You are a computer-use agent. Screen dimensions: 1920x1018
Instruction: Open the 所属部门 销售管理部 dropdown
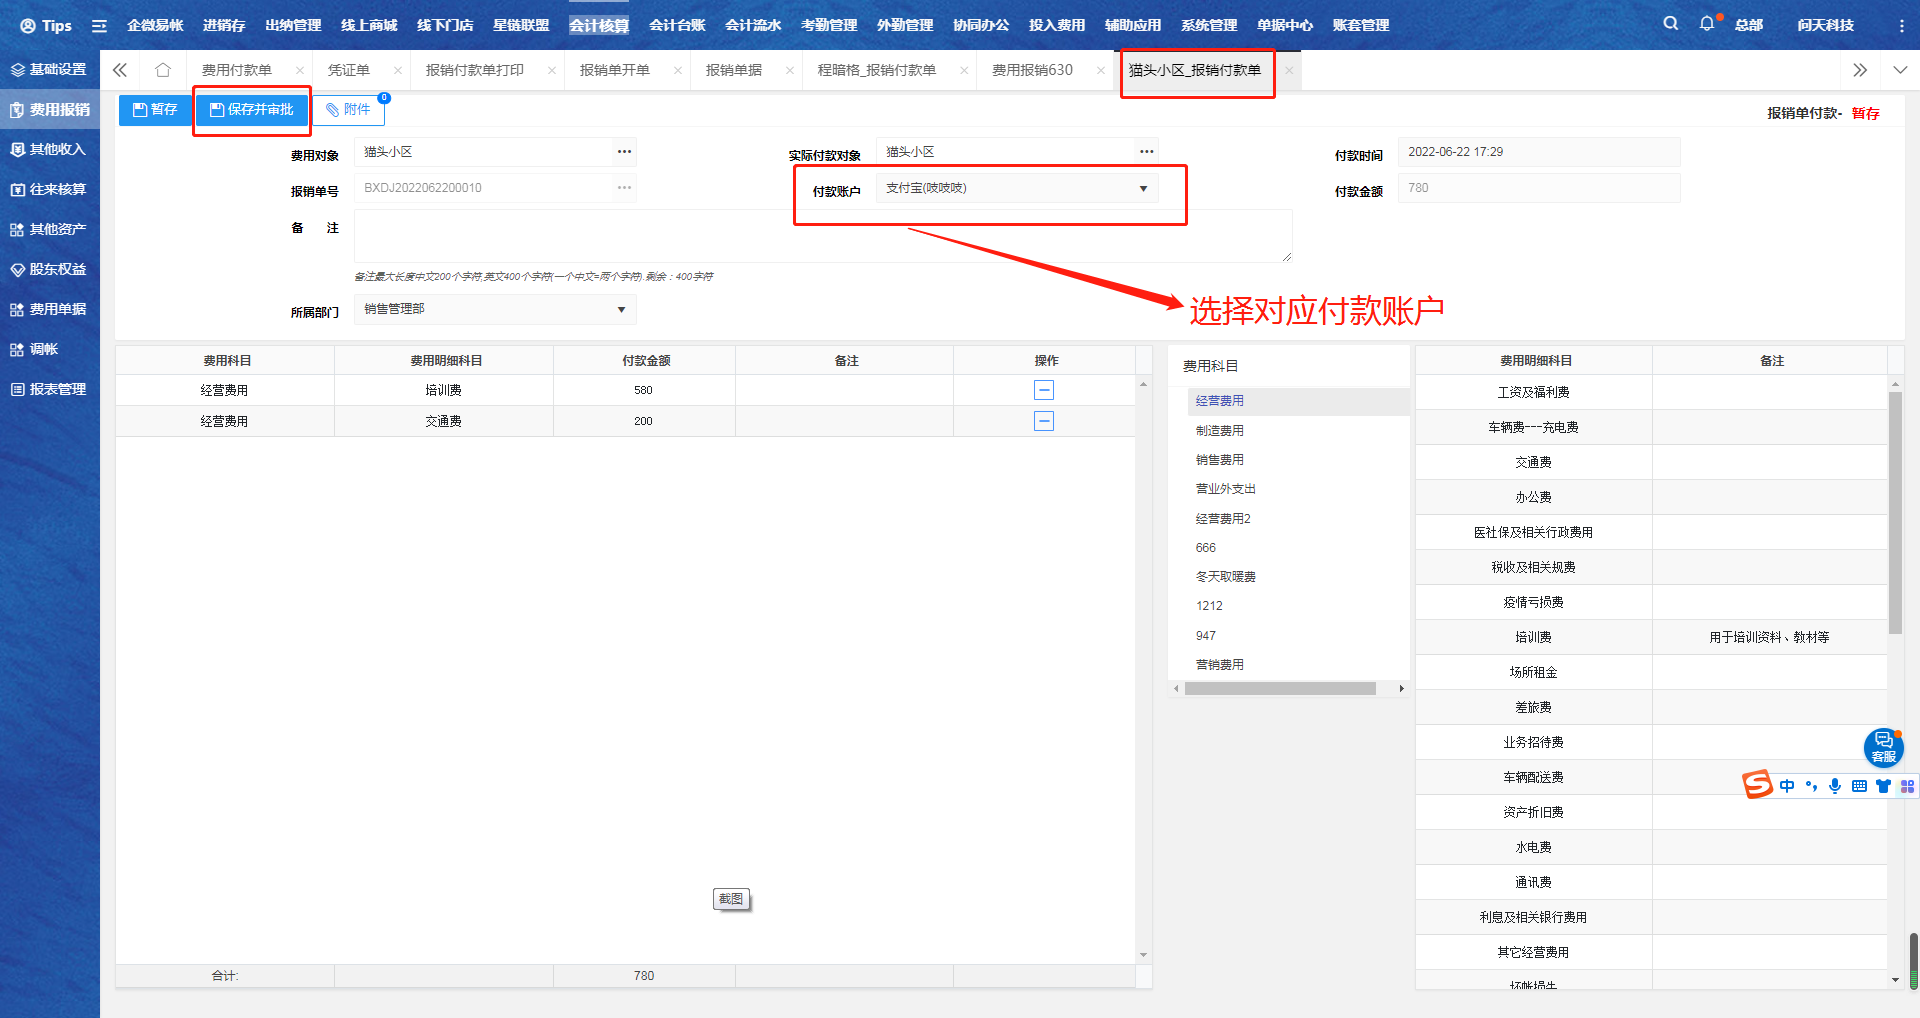point(621,309)
